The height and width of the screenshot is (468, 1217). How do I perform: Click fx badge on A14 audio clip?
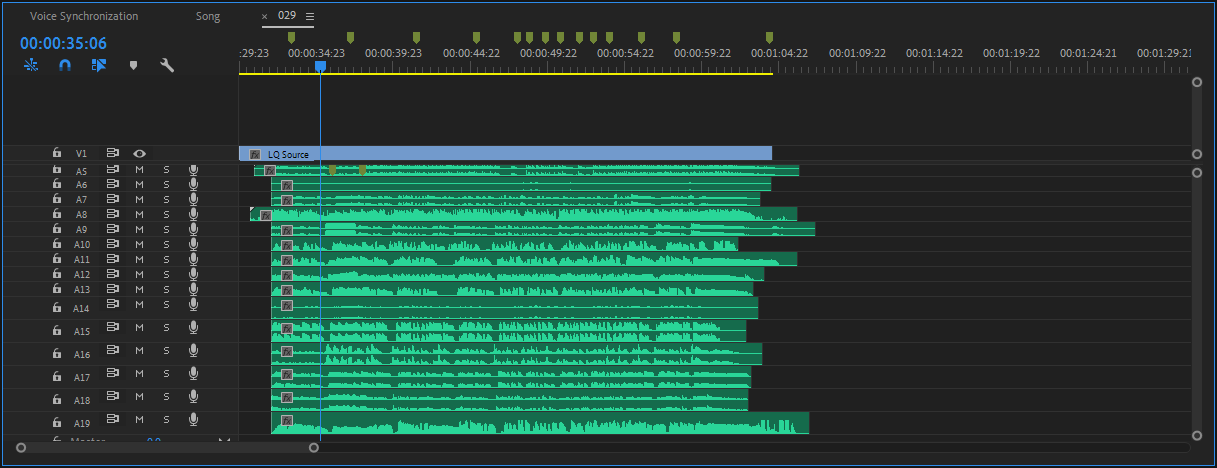(x=287, y=305)
